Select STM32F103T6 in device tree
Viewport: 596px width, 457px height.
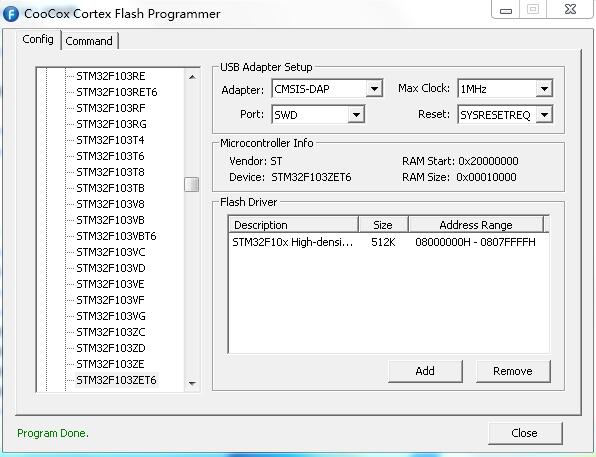pyautogui.click(x=110, y=156)
